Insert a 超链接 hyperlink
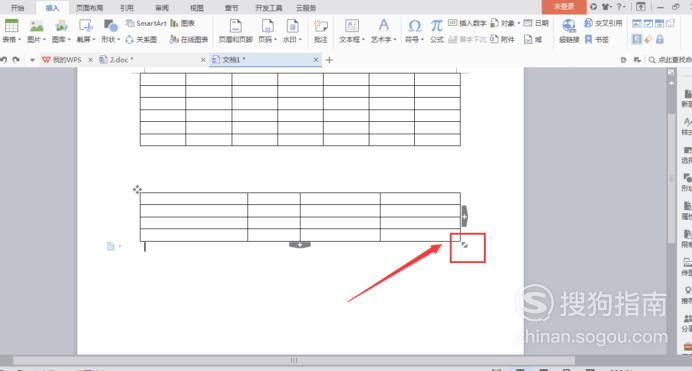 click(569, 31)
